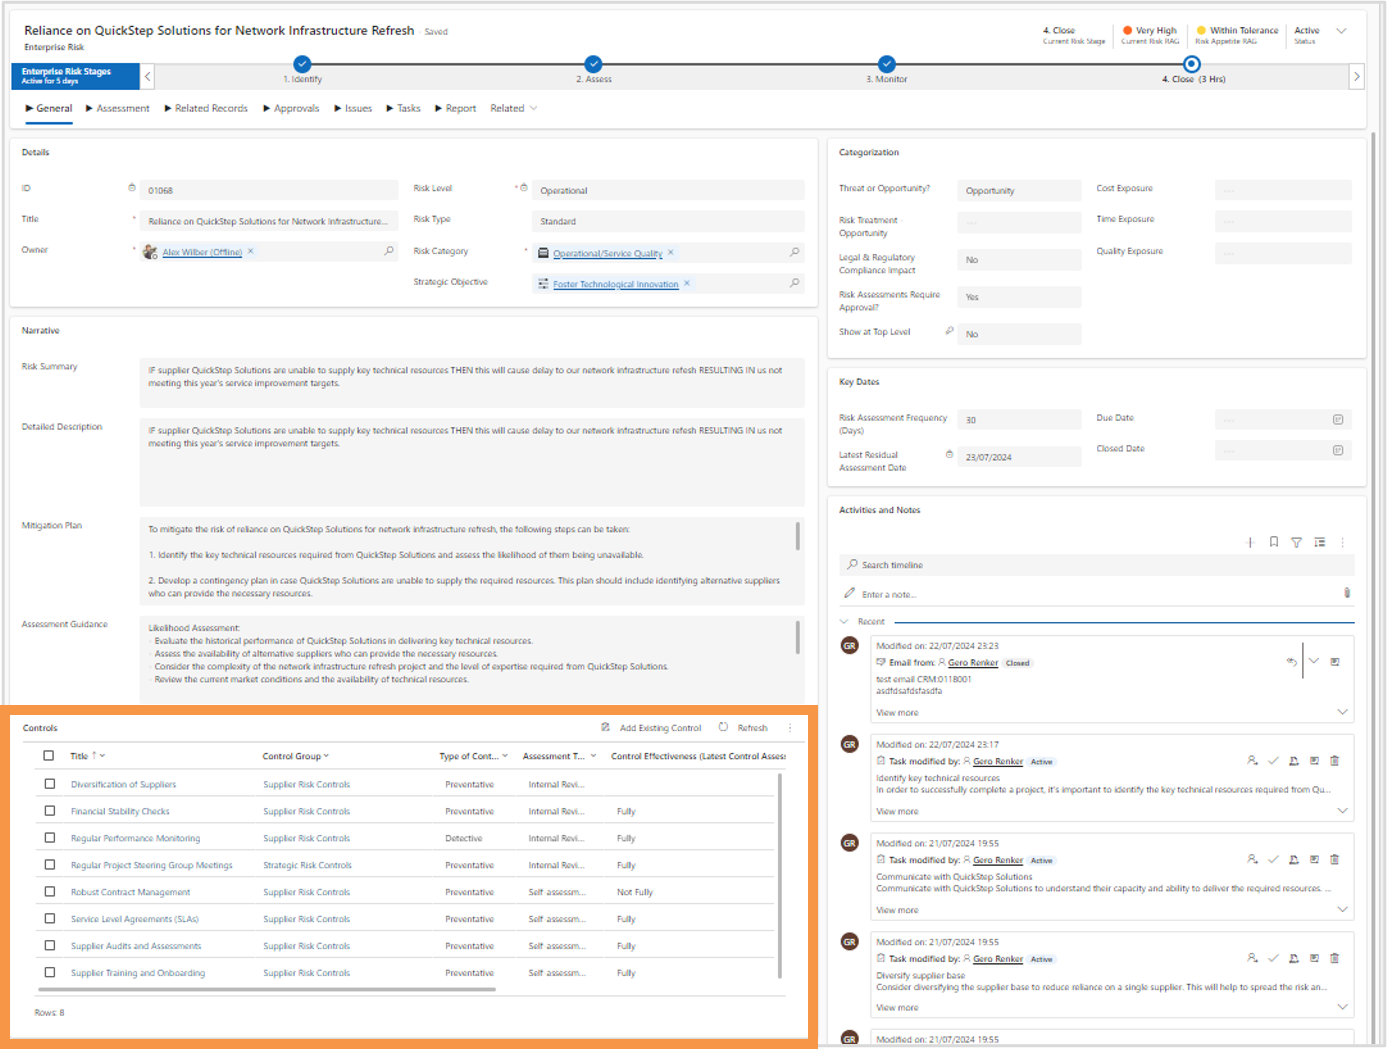The height and width of the screenshot is (1049, 1387).
Task: Check the Supplier Audits and Assessments checkbox
Action: (49, 945)
